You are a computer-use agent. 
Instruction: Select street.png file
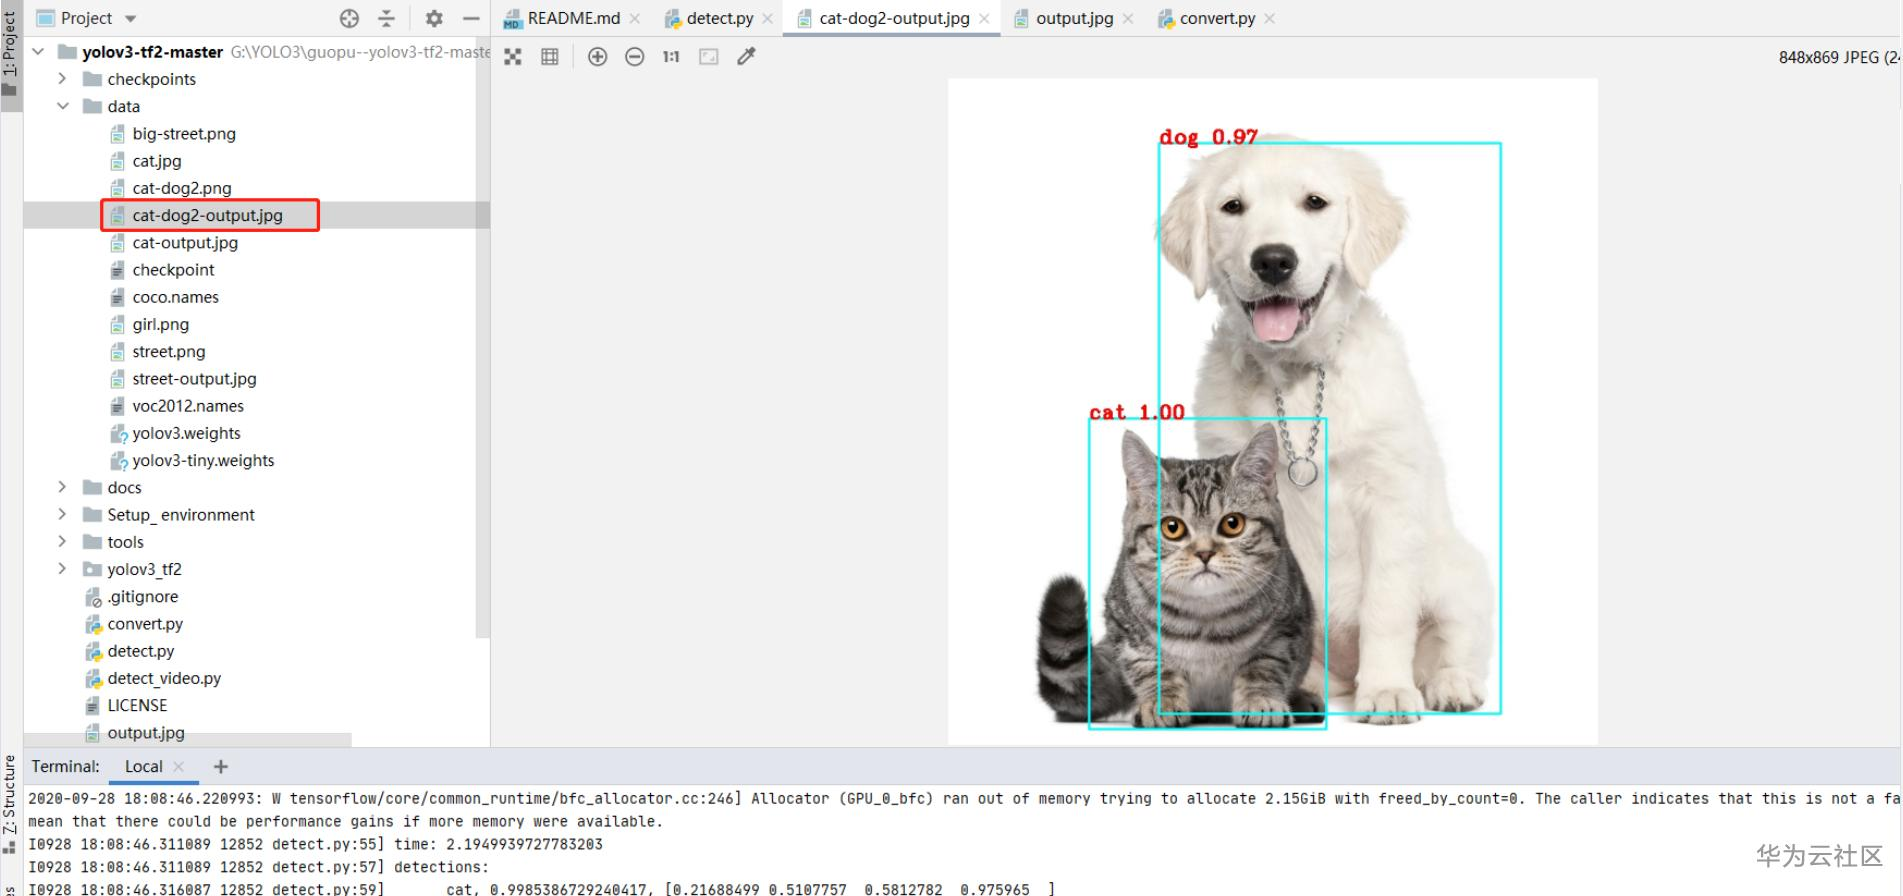(168, 351)
